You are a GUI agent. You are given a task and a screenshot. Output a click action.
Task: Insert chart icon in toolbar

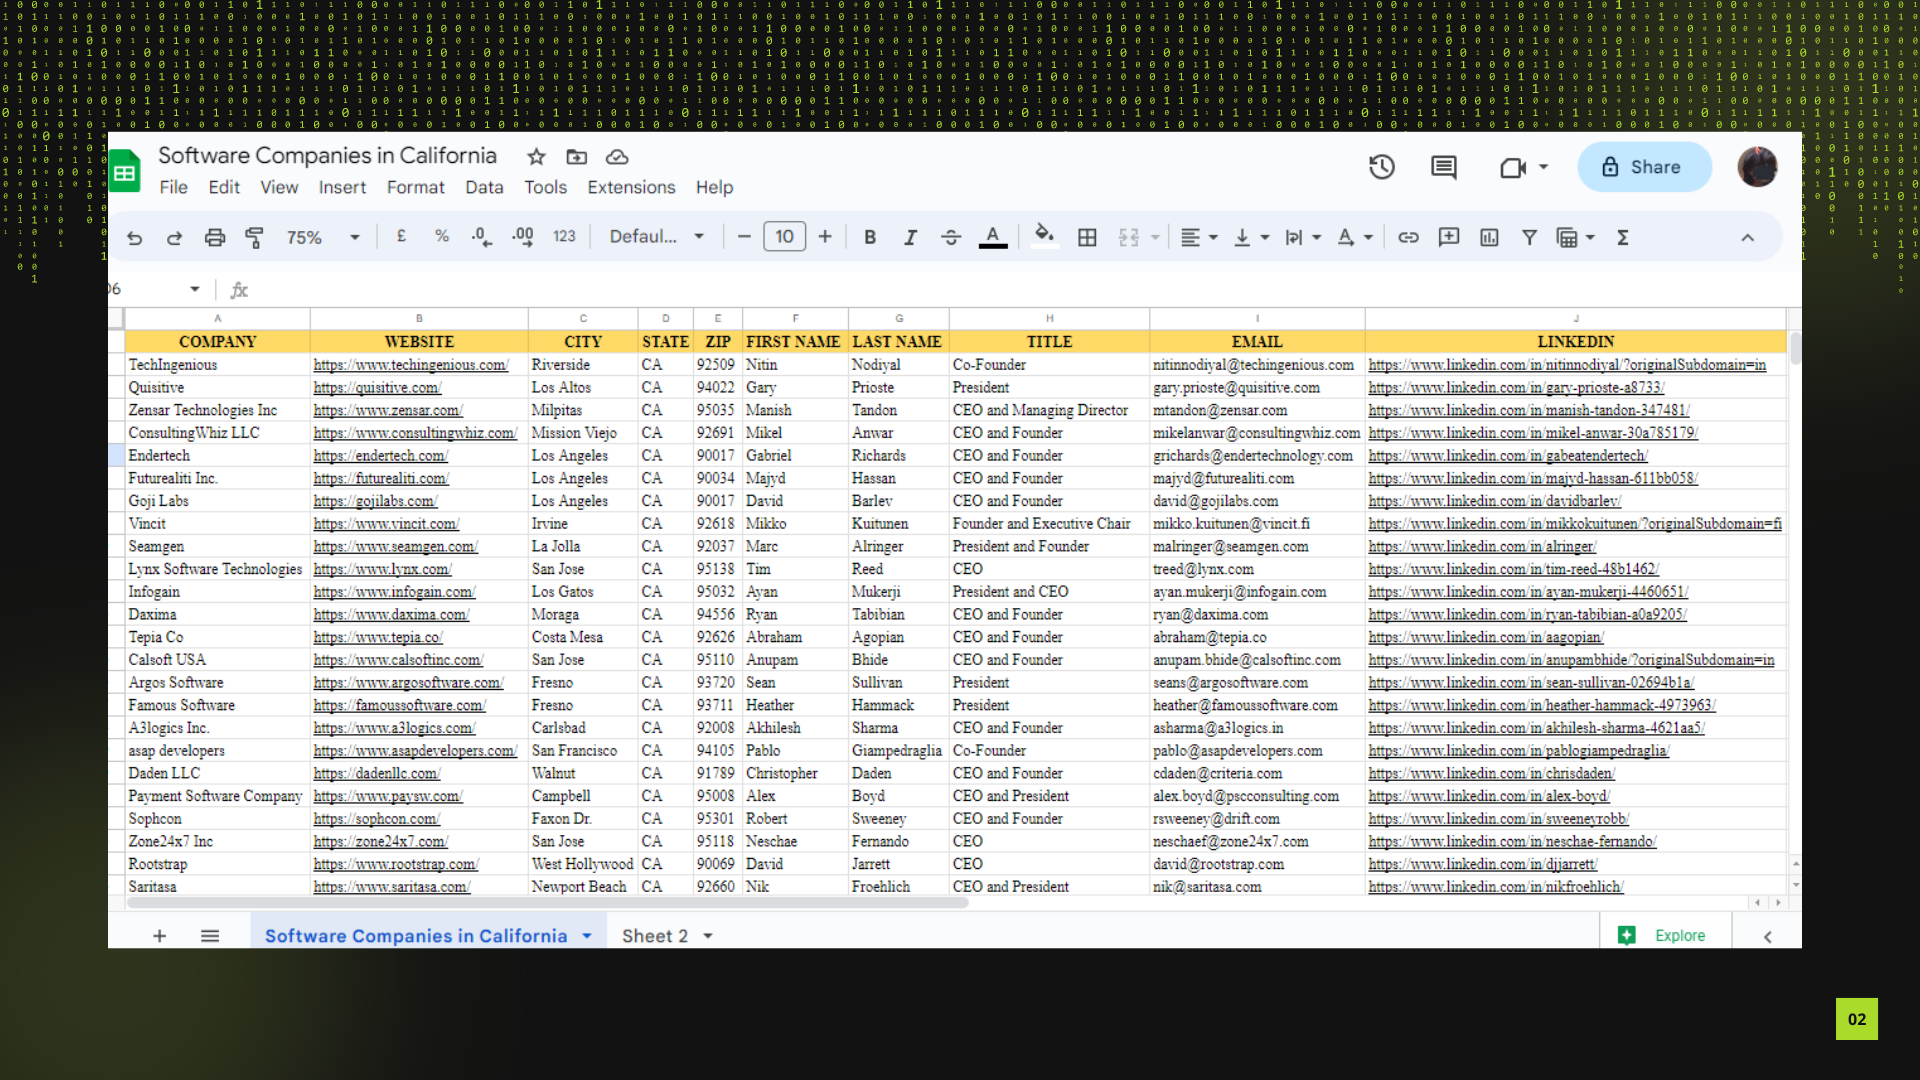(x=1489, y=237)
